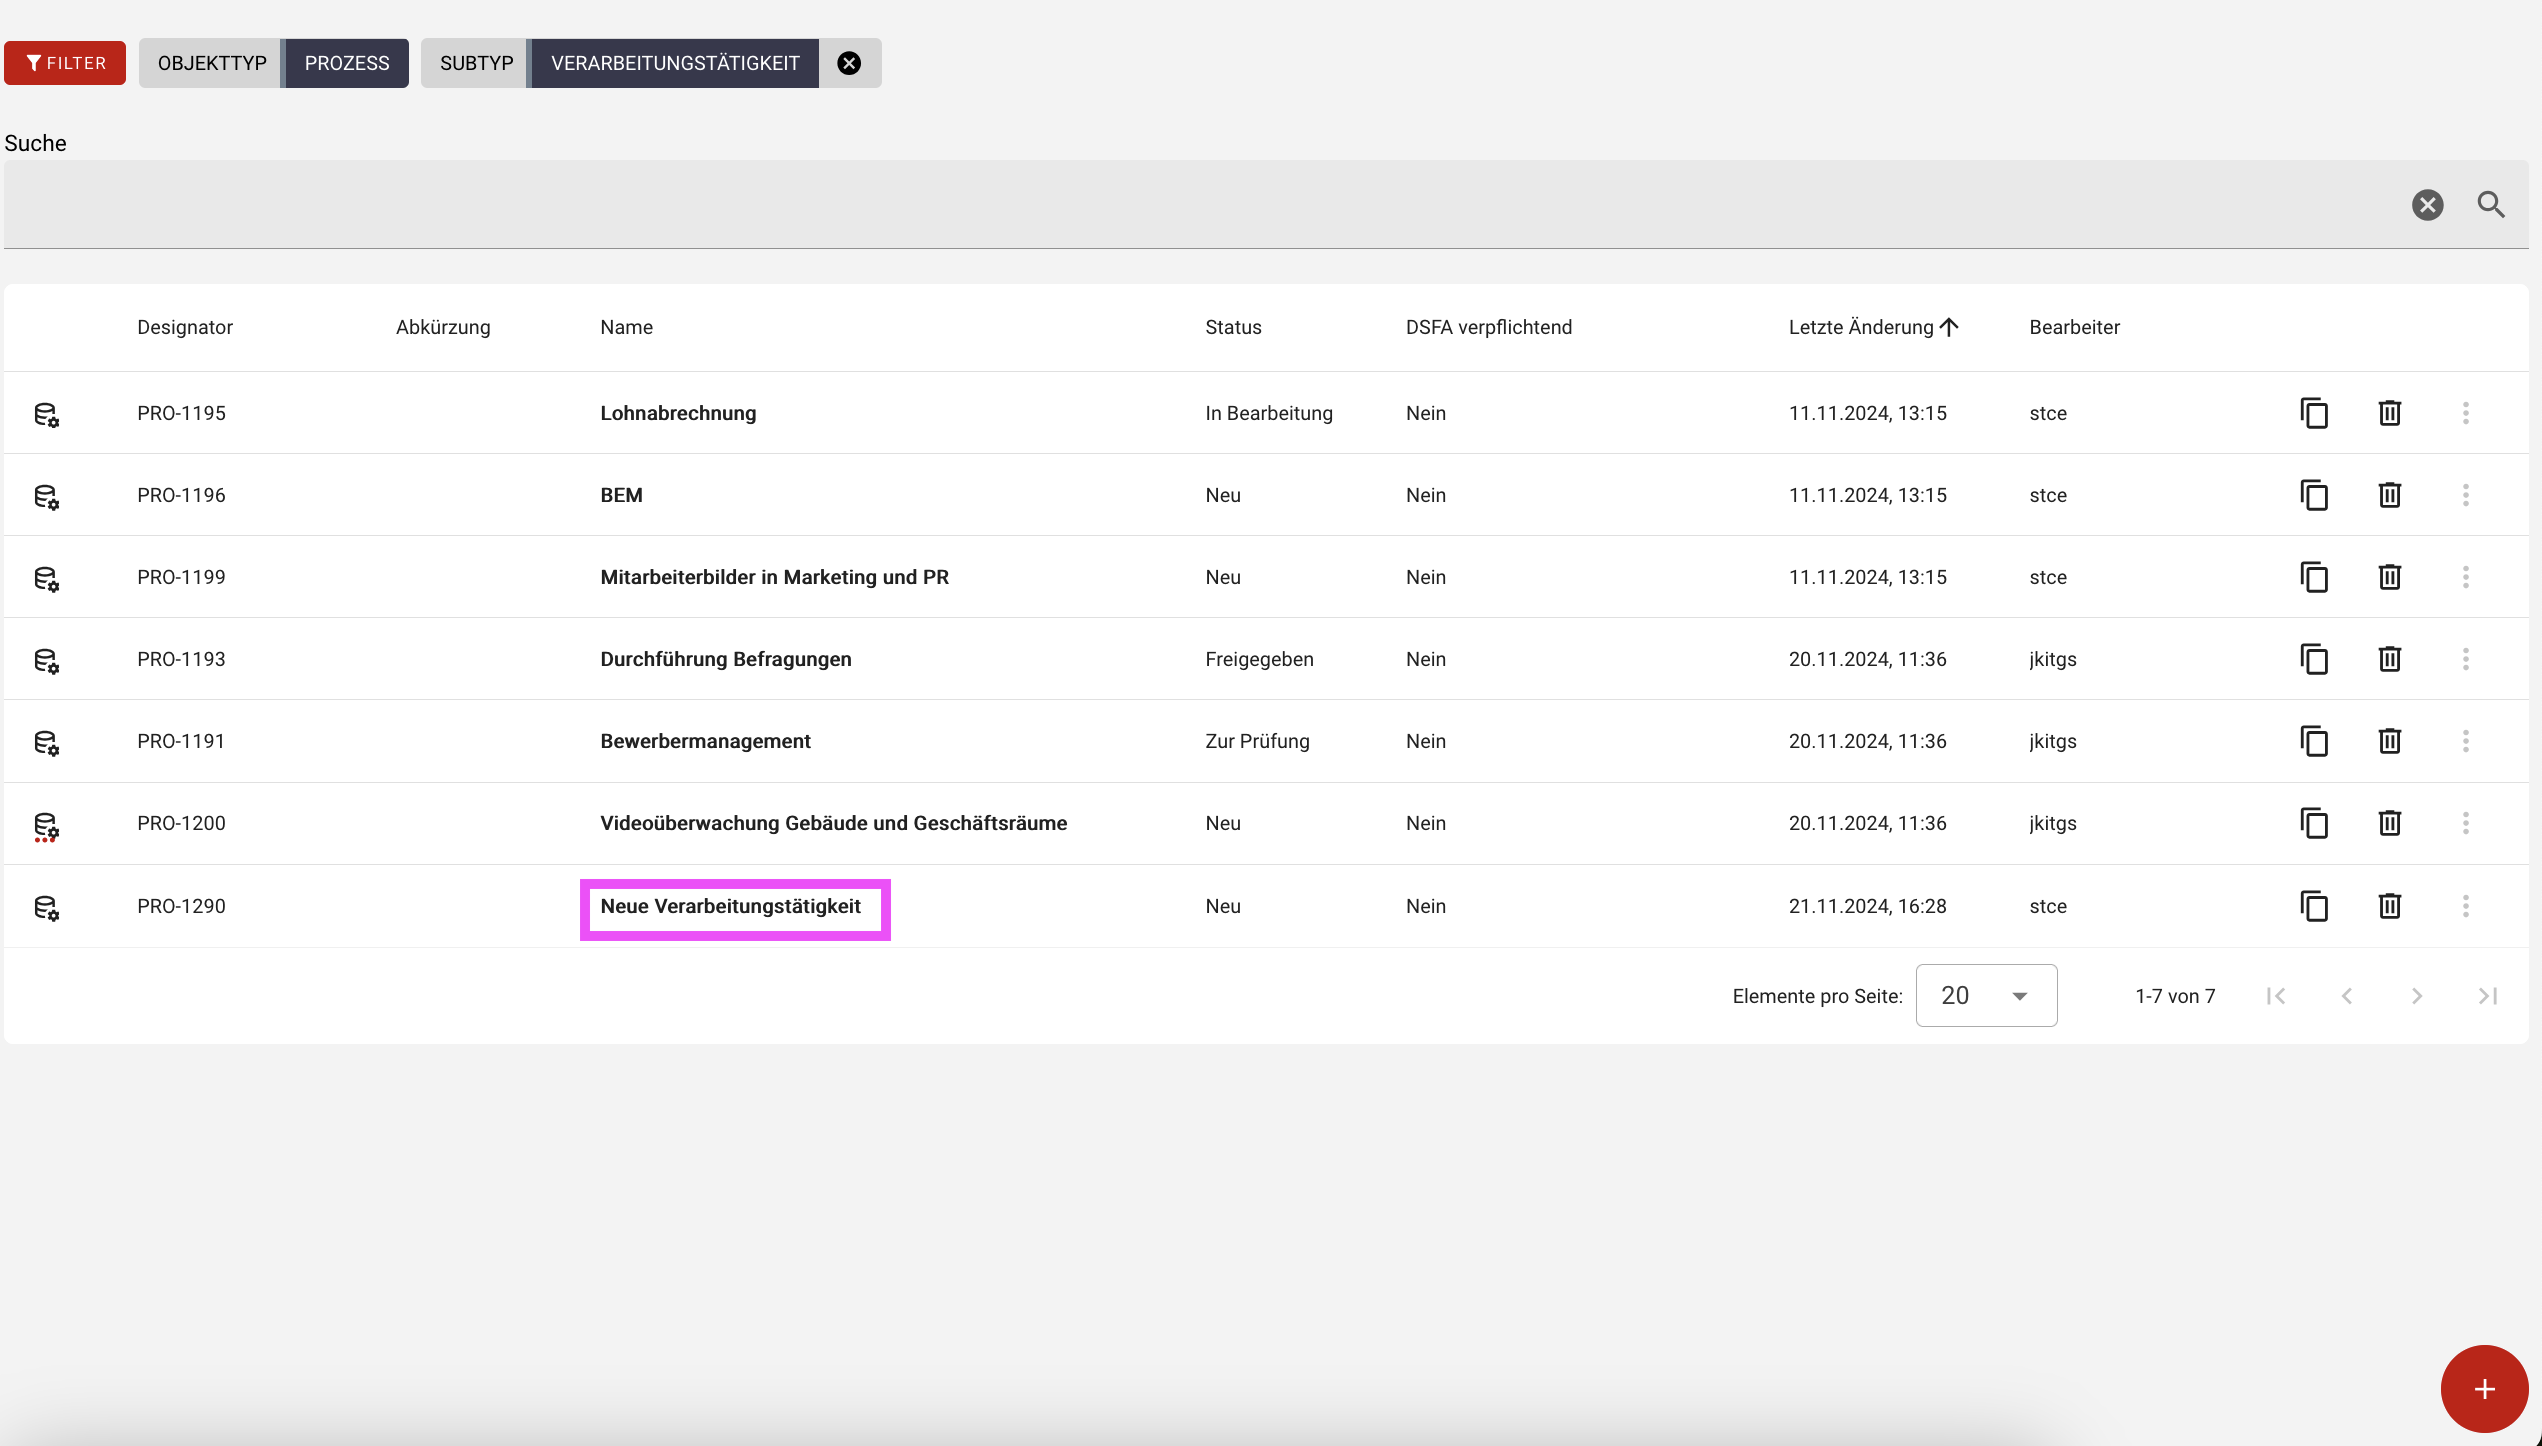The height and width of the screenshot is (1446, 2542).
Task: Click trash icon for Neue Verarbeitungstätigkeit
Action: pyautogui.click(x=2389, y=906)
